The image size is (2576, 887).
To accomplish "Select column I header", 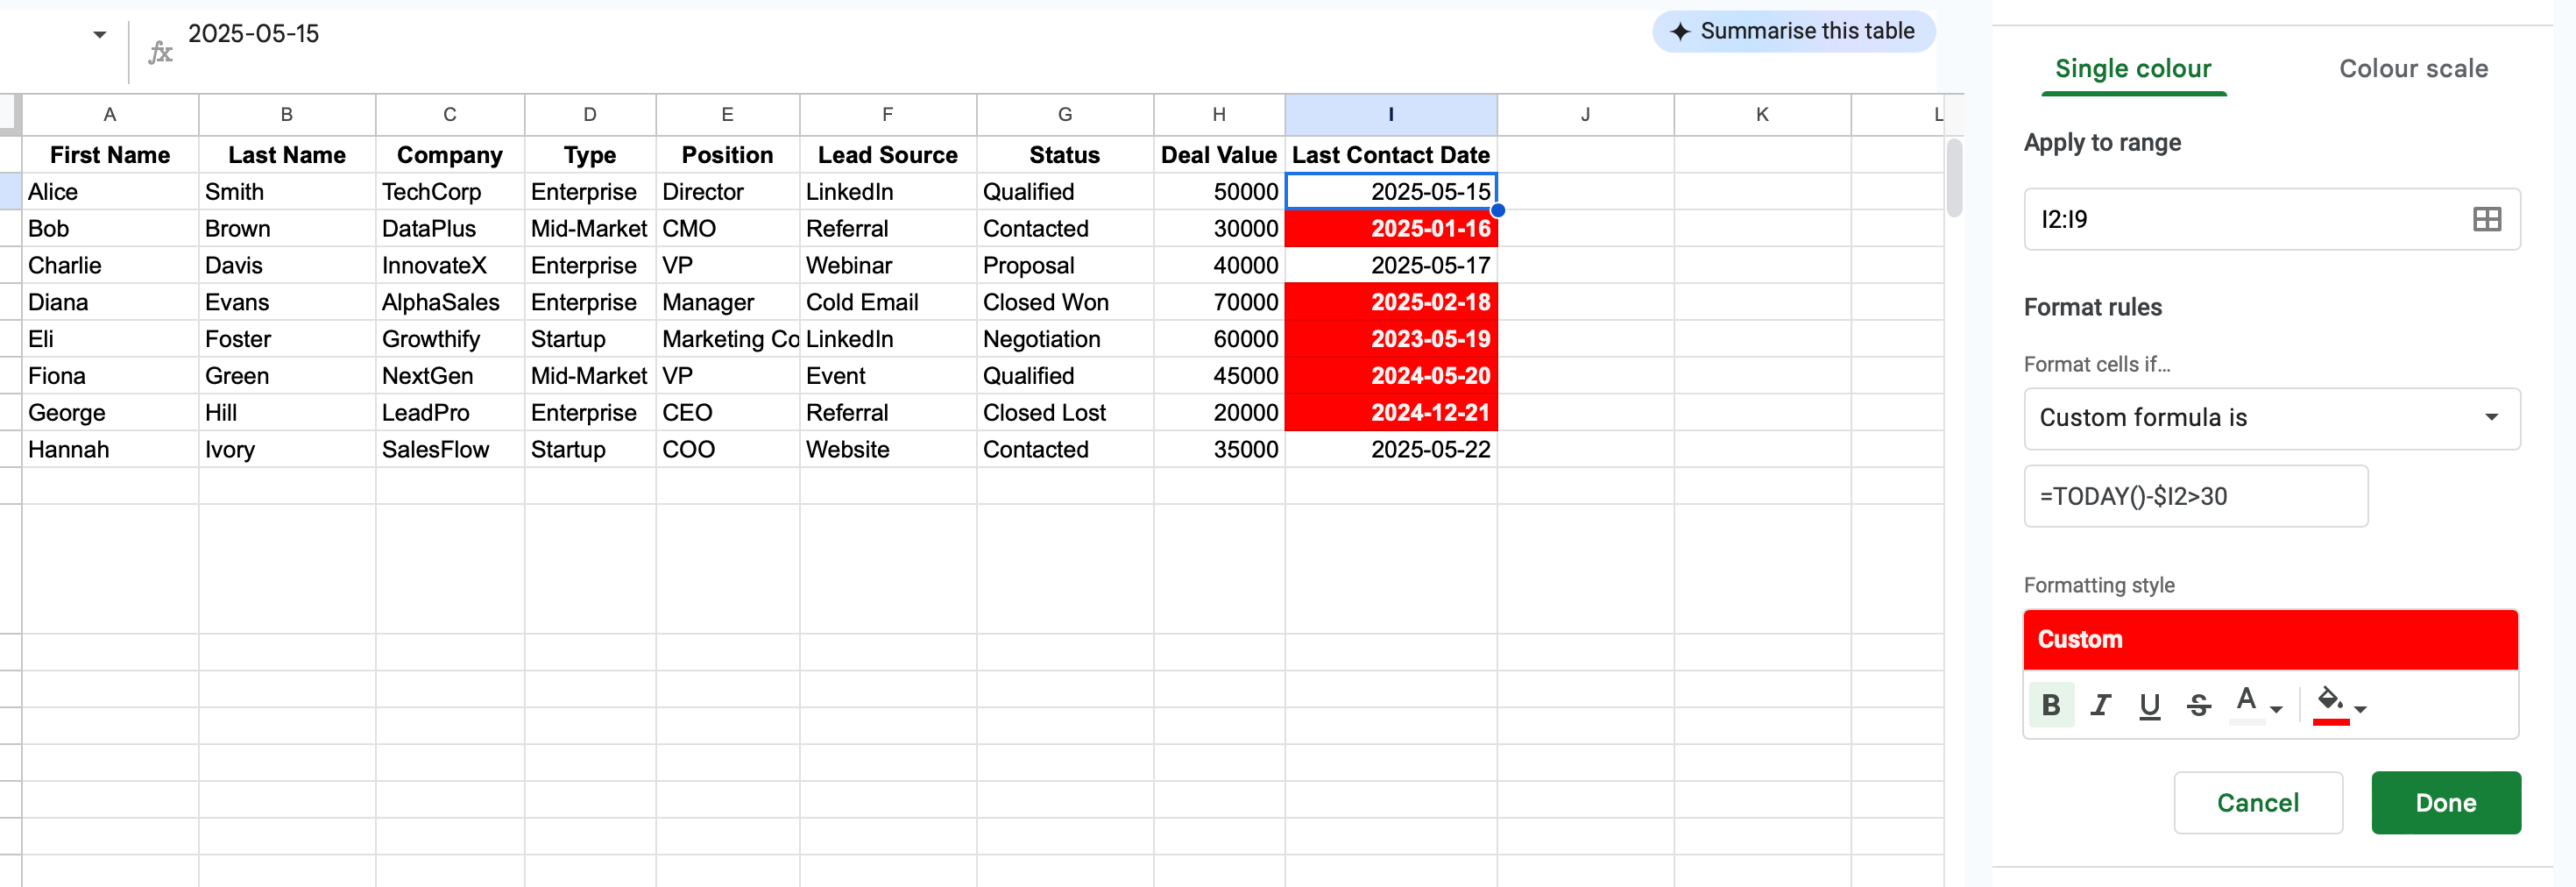I will click(x=1390, y=115).
